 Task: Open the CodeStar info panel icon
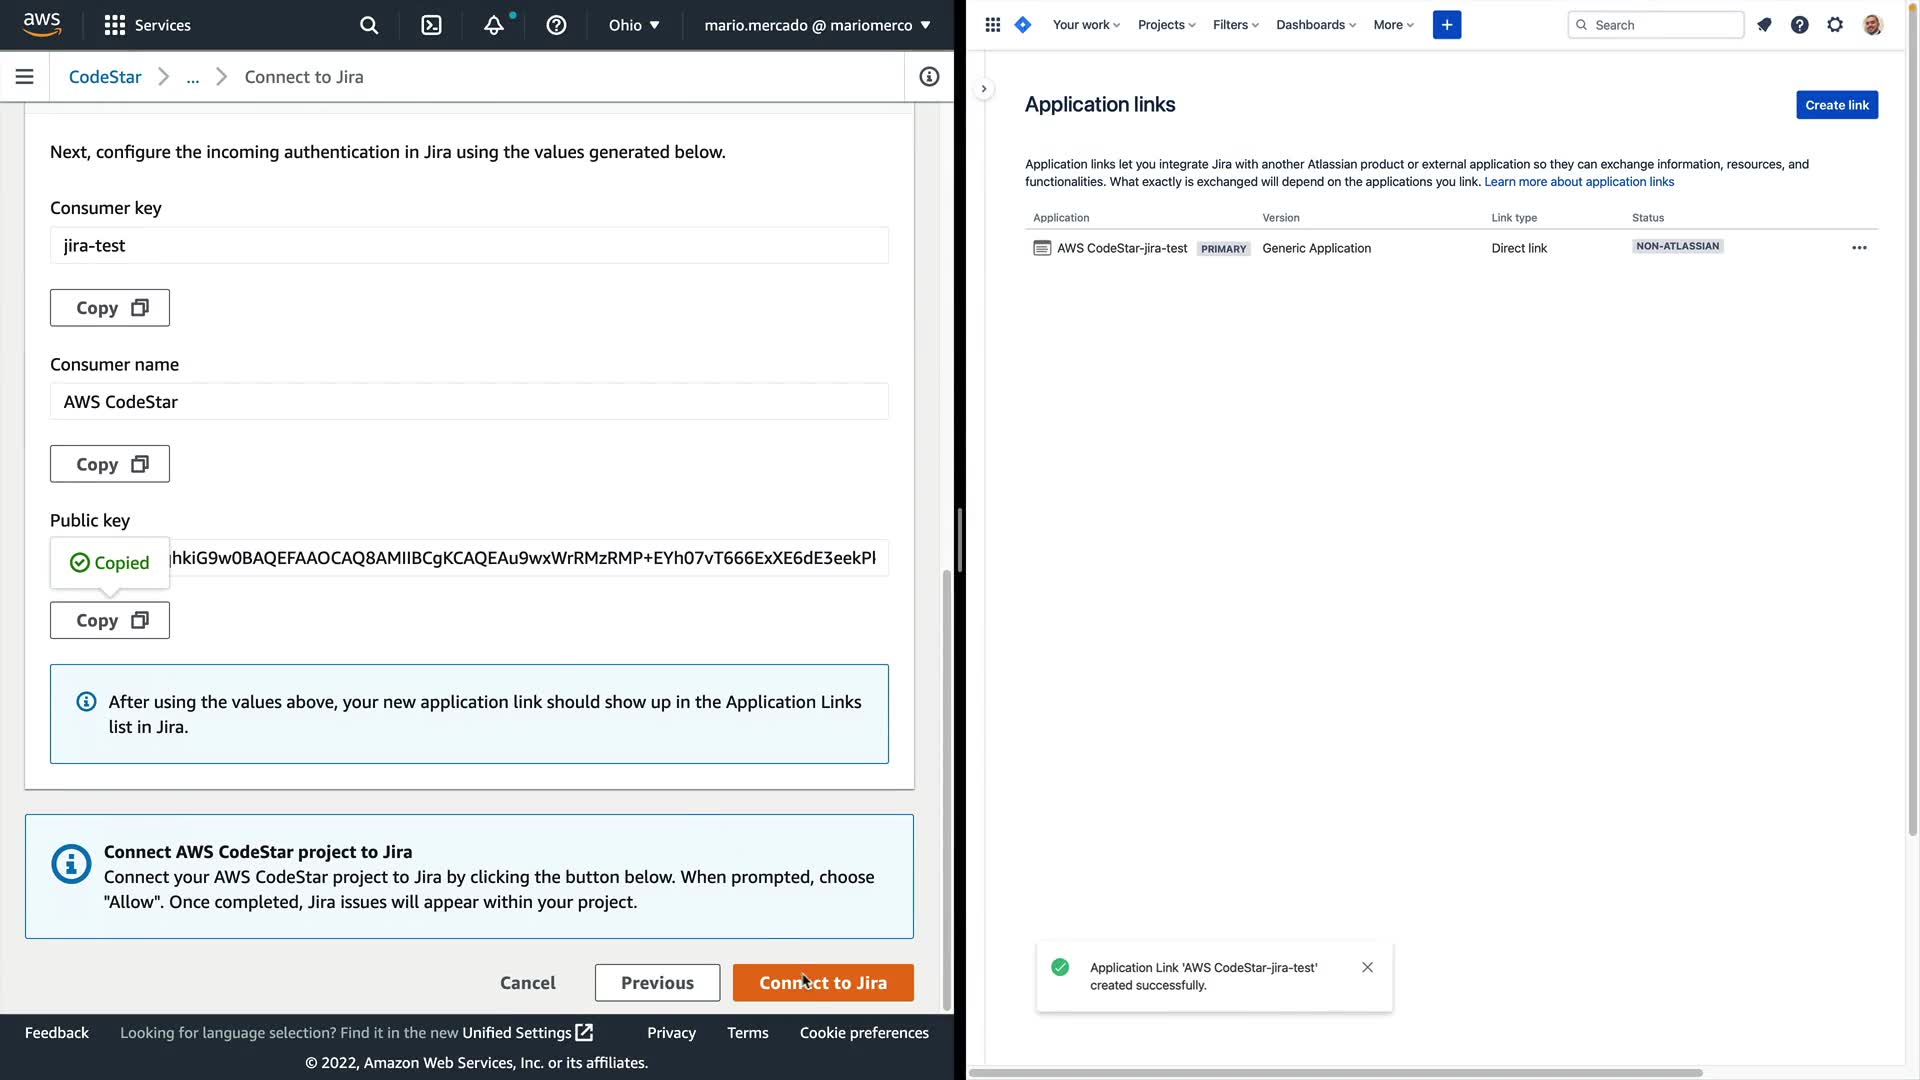929,77
